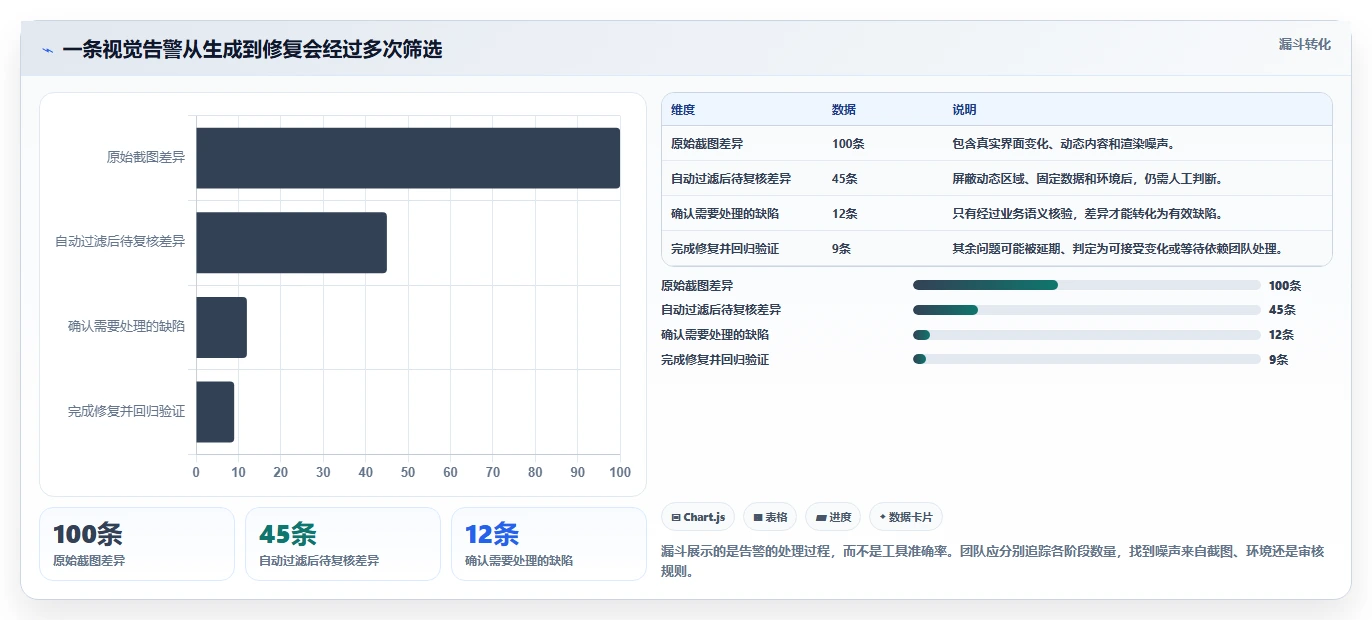This screenshot has height=620, width=1372.
Task: Click the blue 12条 stat card
Action: 549,544
